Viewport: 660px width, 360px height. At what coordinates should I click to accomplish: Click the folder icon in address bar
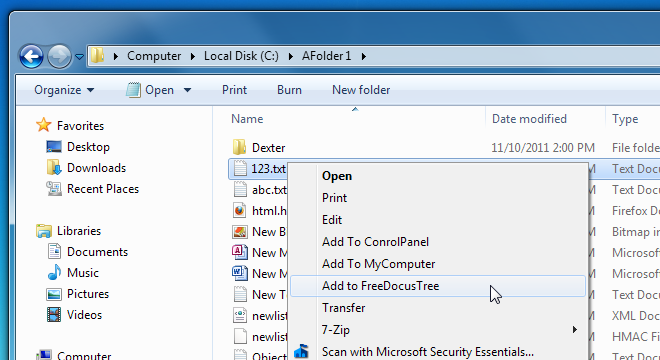(98, 56)
